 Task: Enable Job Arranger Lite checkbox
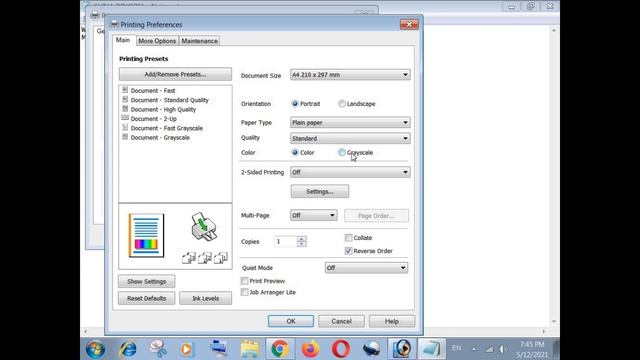[x=244, y=292]
